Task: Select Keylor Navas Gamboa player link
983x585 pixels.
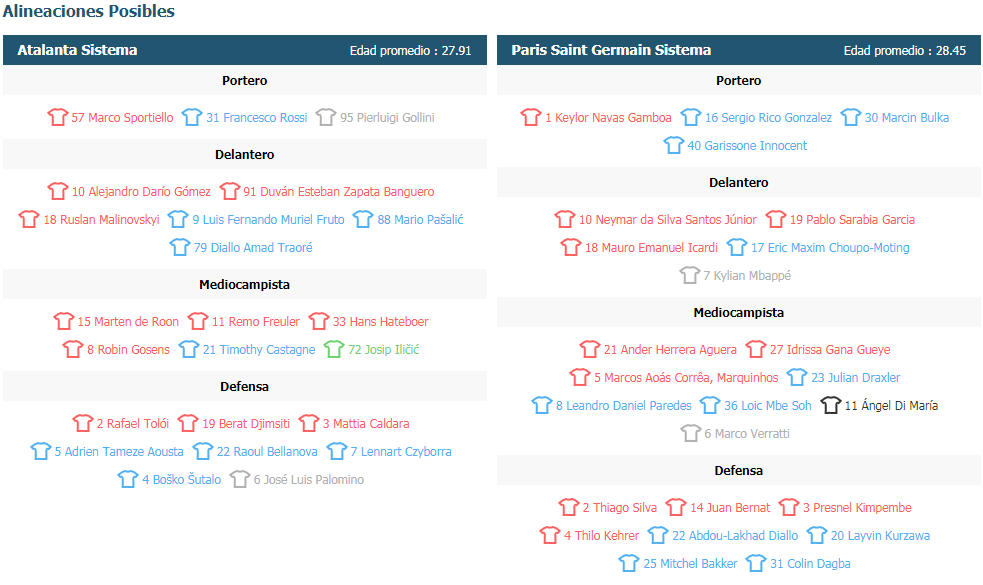Action: (x=608, y=118)
